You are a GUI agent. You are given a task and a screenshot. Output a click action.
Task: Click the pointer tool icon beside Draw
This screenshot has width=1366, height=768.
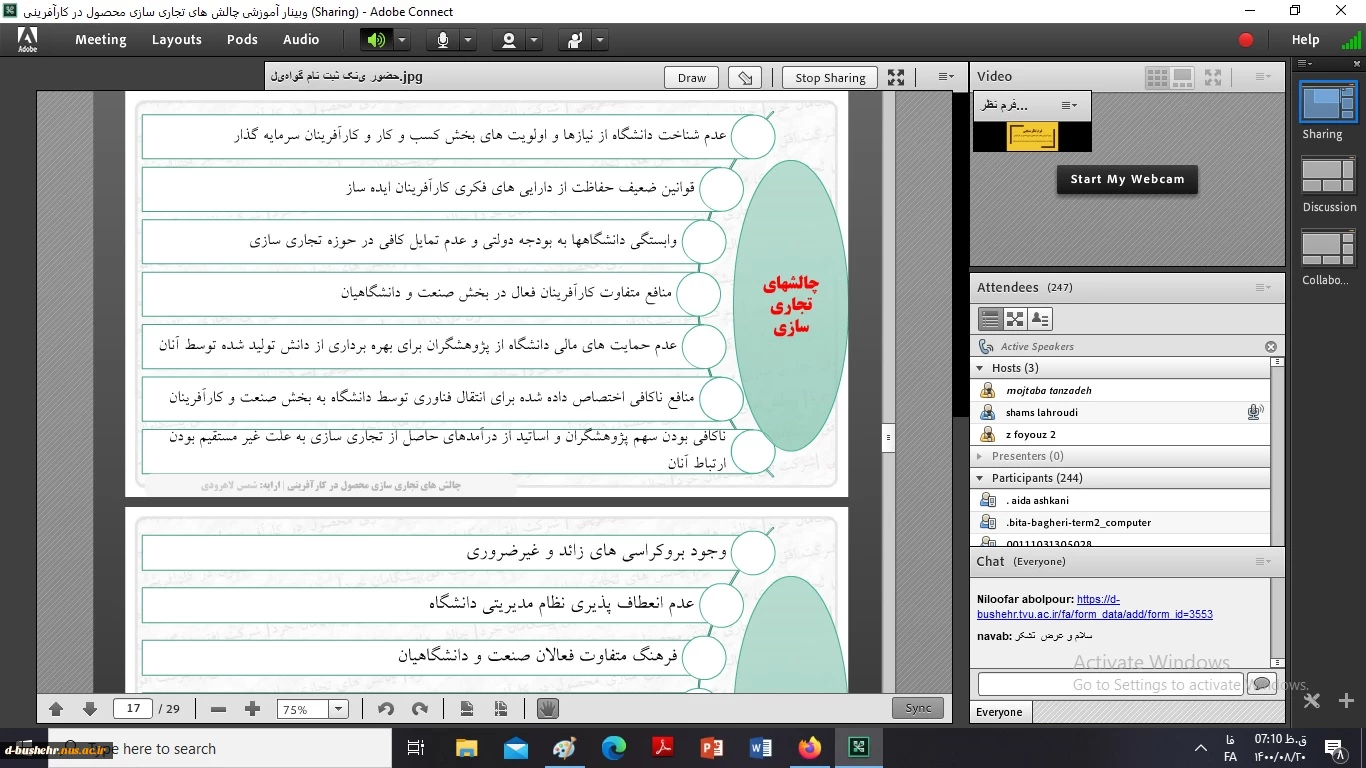[x=745, y=77]
